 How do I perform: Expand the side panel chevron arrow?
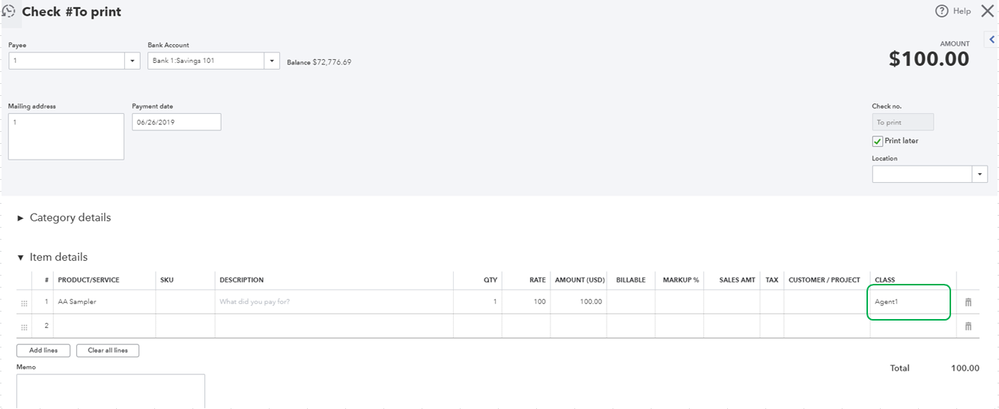pos(992,39)
